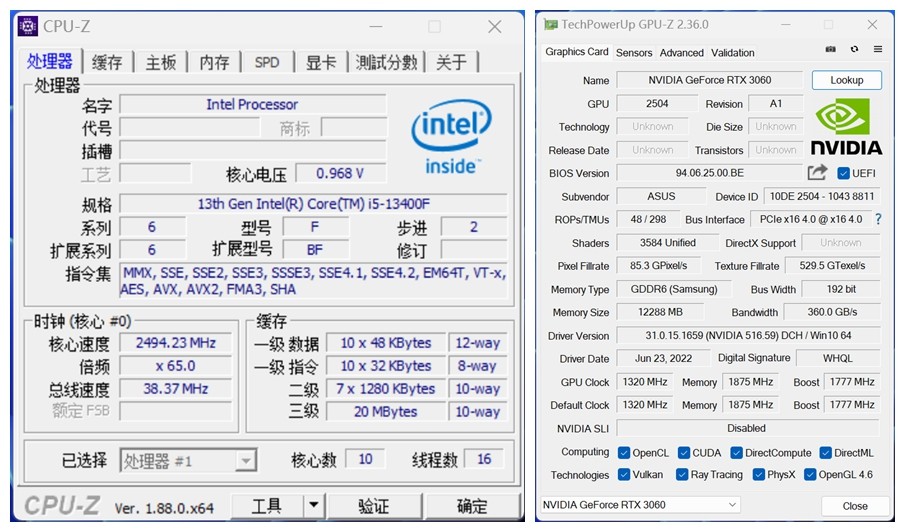
Task: Click the GPU-Z screenshot camera icon
Action: point(830,49)
